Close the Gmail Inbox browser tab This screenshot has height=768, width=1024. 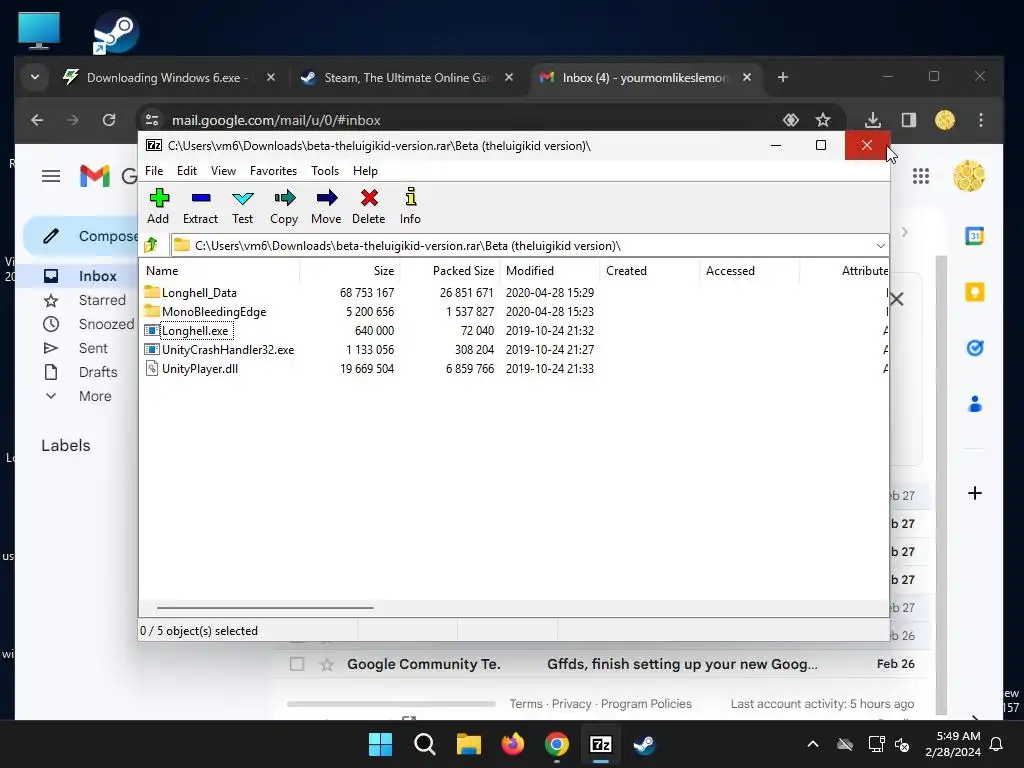tap(747, 78)
